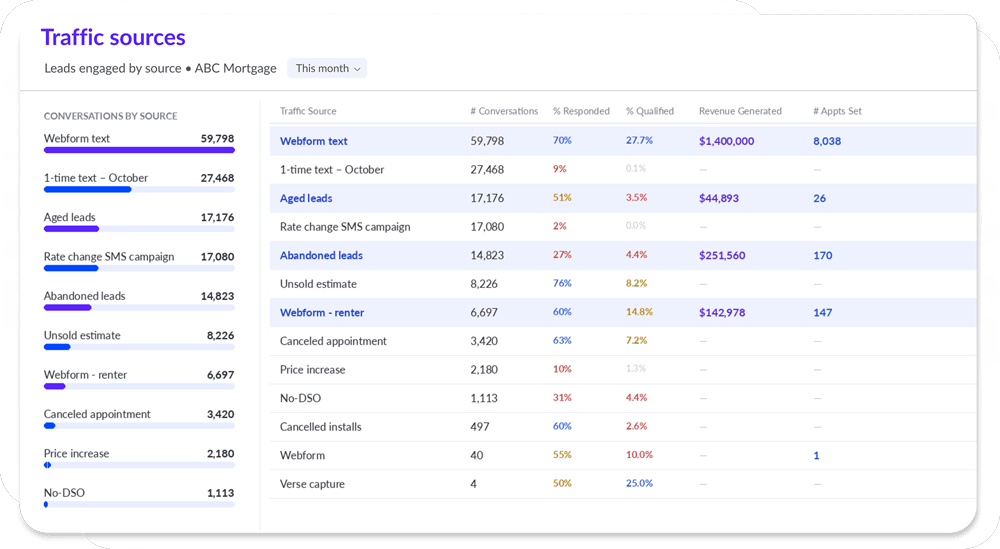Screen dimensions: 1000x549
Task: Select 1-time text – October table row name
Action: click(332, 170)
